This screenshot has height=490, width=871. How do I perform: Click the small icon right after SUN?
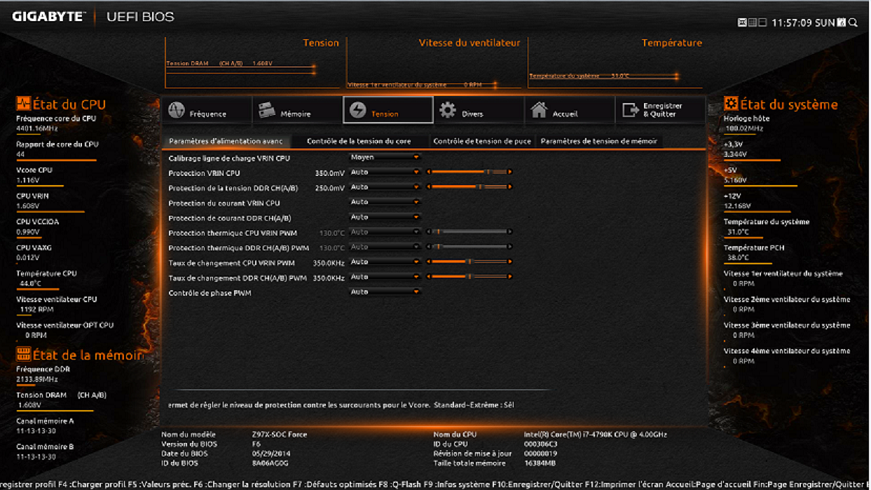click(842, 22)
